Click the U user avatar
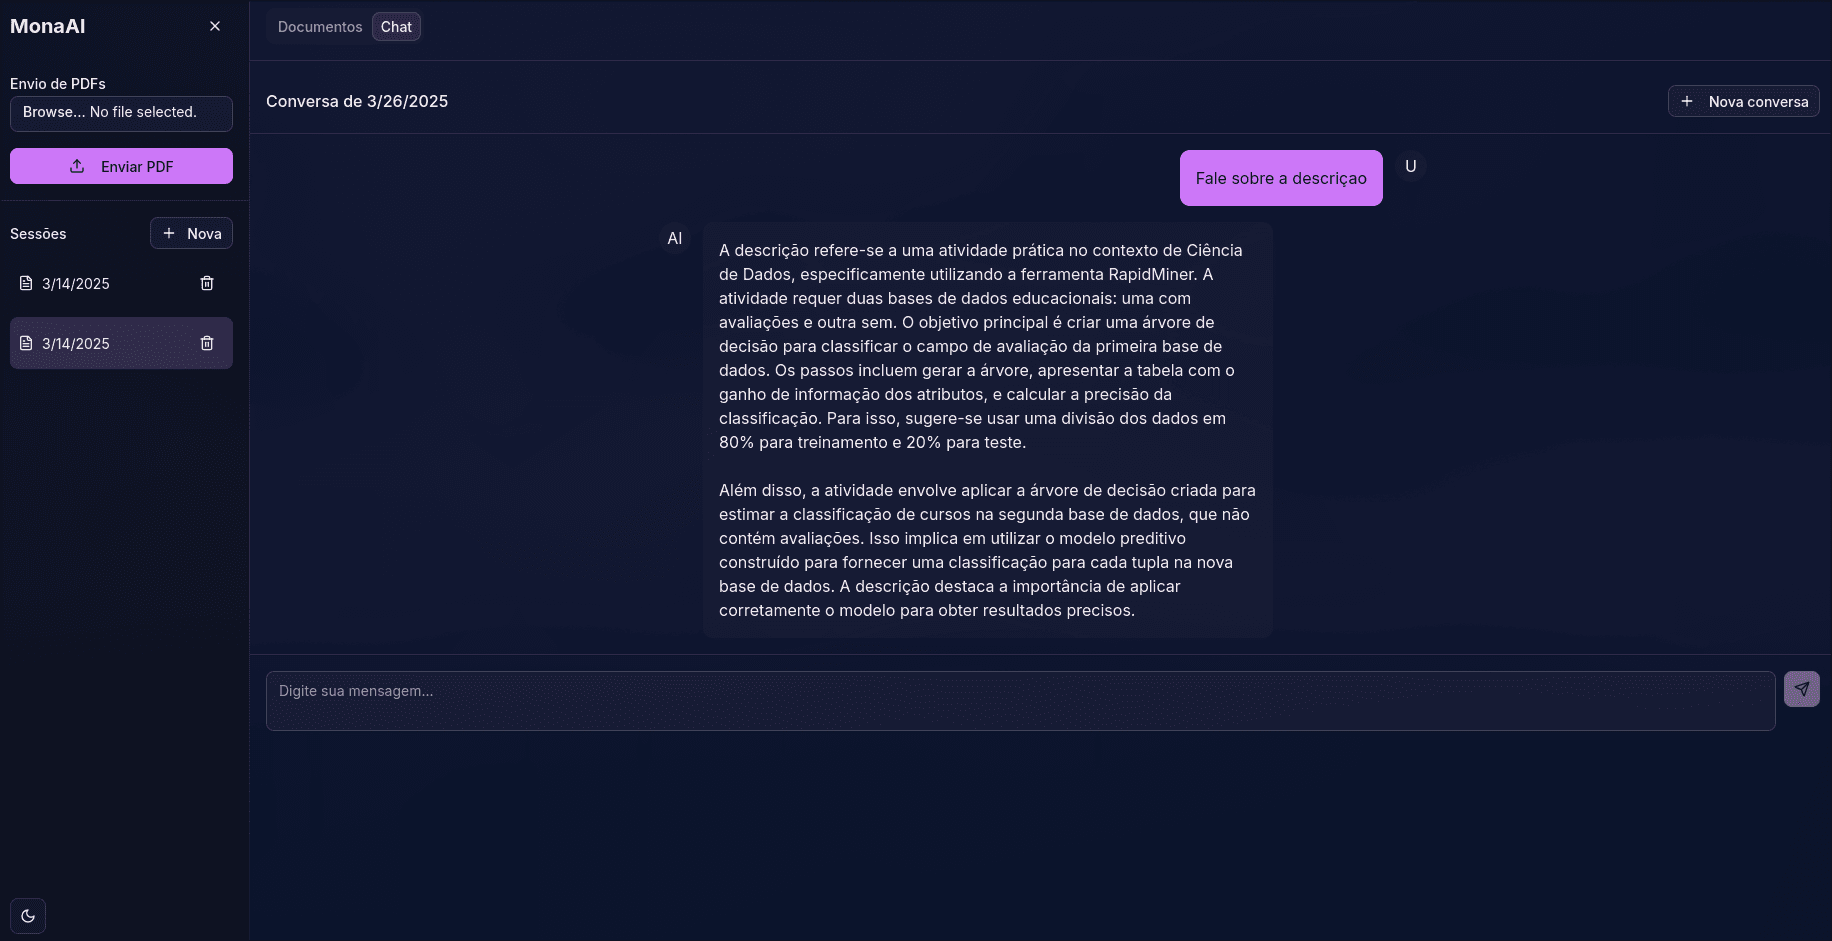This screenshot has width=1832, height=941. pos(1410,166)
